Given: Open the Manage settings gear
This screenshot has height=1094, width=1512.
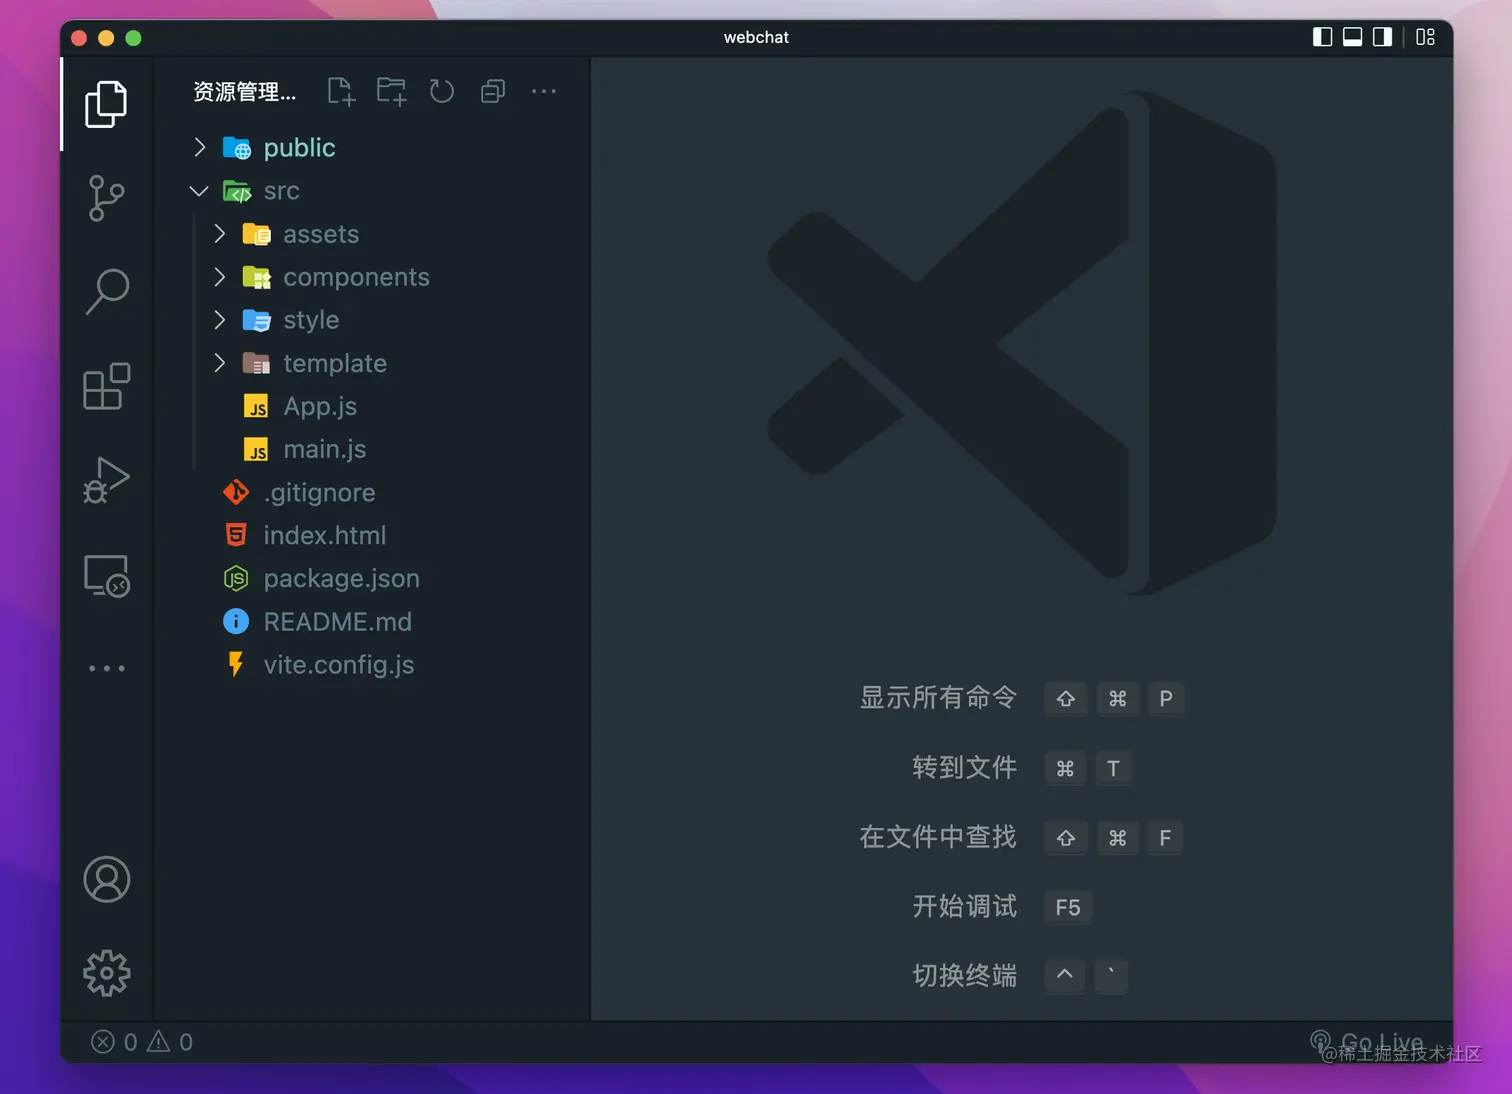Looking at the screenshot, I should [106, 973].
